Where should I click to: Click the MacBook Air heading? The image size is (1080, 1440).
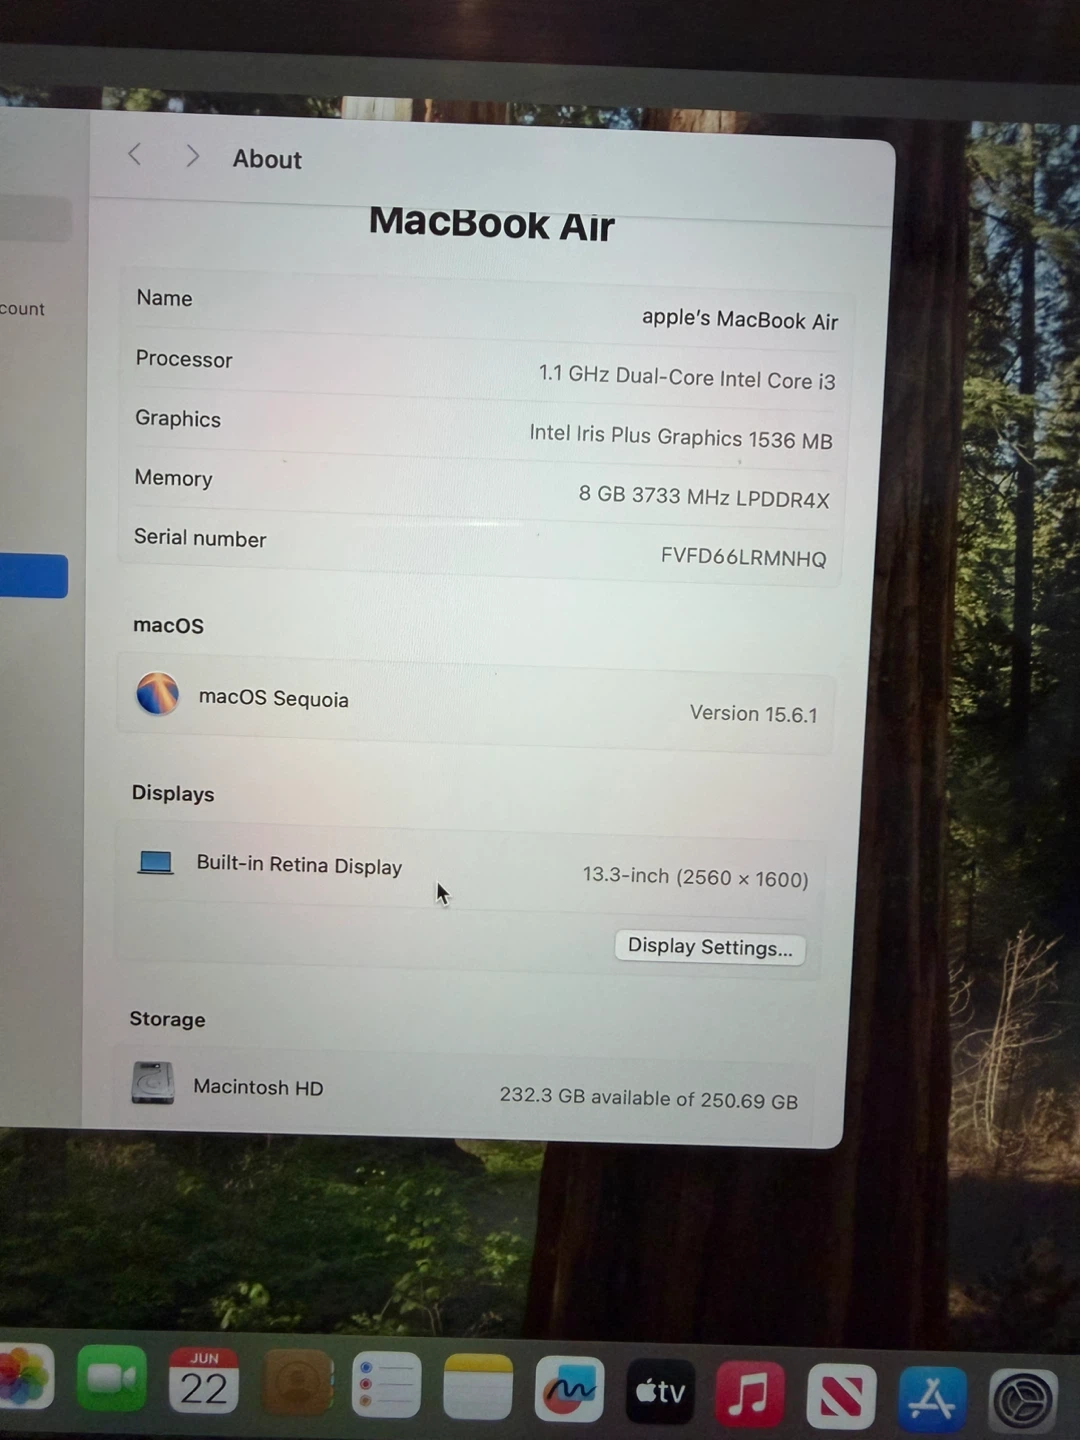pos(491,224)
